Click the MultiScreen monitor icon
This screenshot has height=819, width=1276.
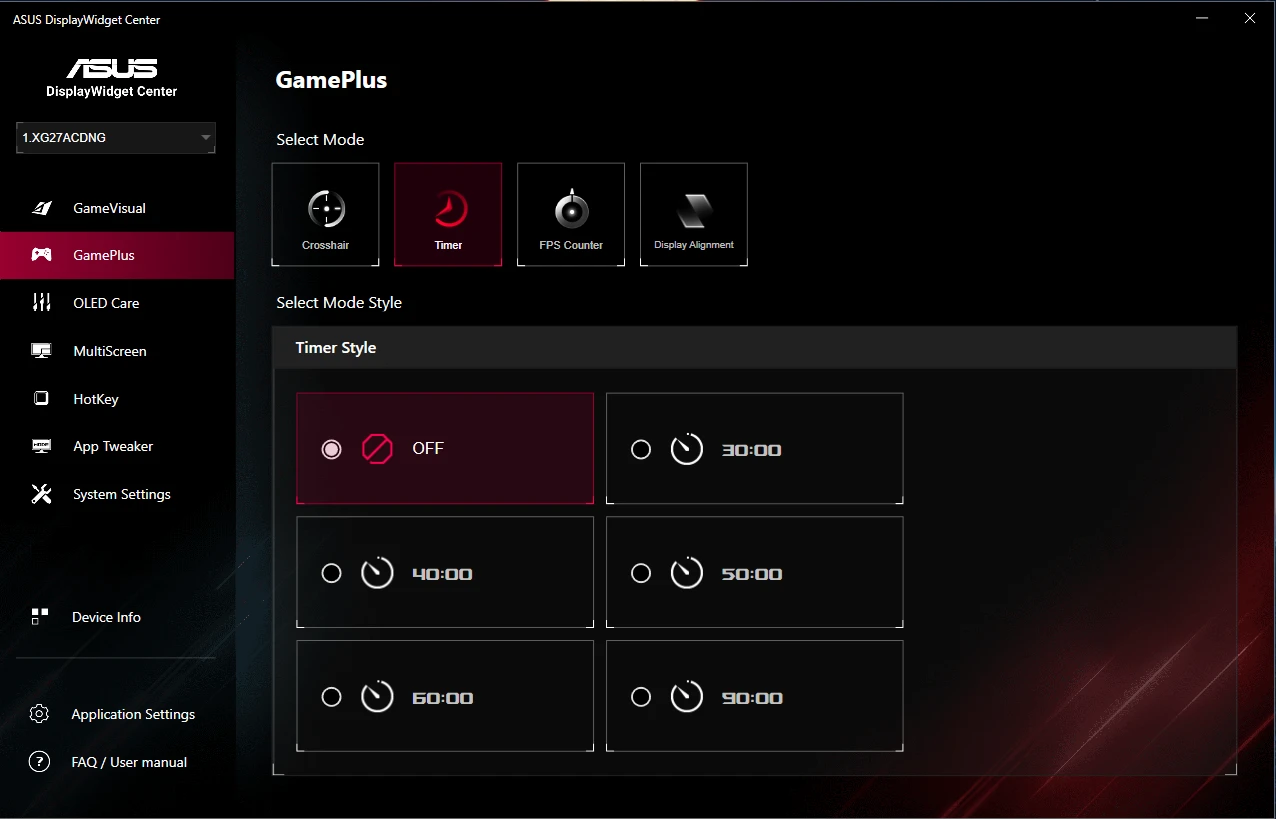click(41, 351)
